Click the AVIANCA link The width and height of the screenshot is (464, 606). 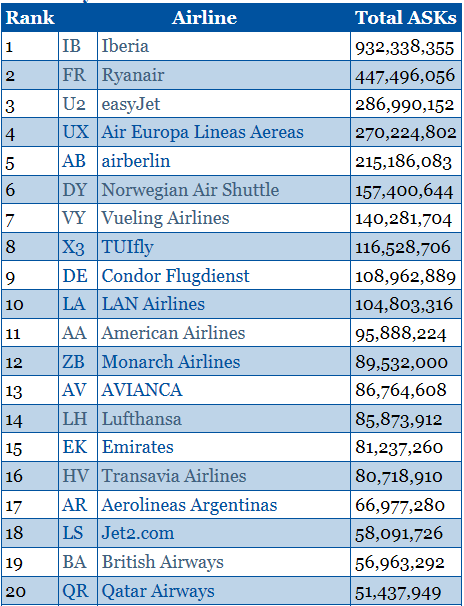[142, 390]
